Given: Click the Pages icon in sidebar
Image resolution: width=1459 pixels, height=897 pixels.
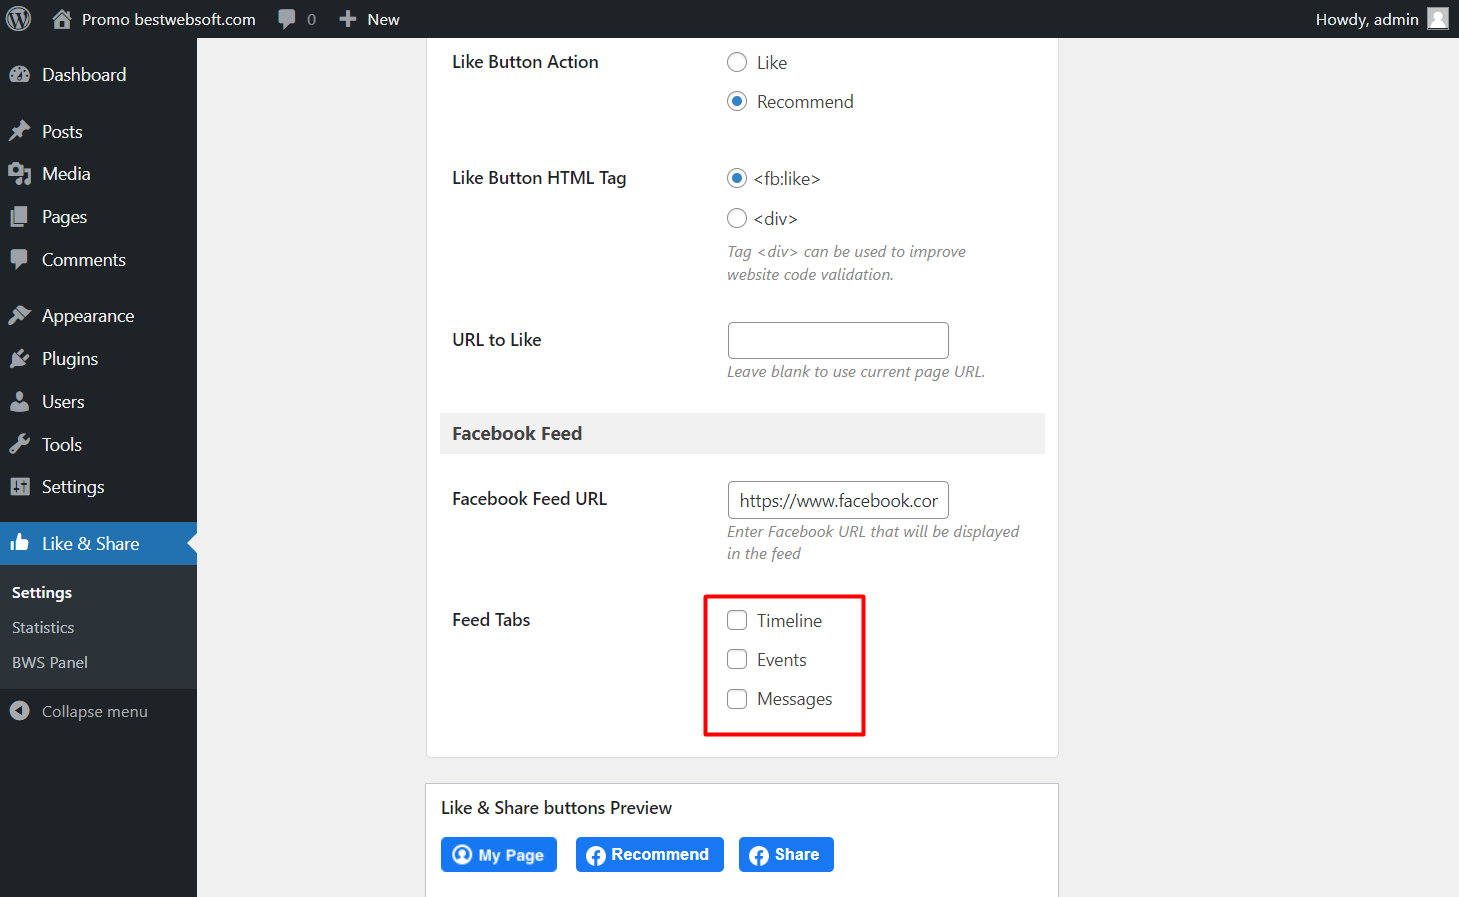Looking at the screenshot, I should [20, 217].
